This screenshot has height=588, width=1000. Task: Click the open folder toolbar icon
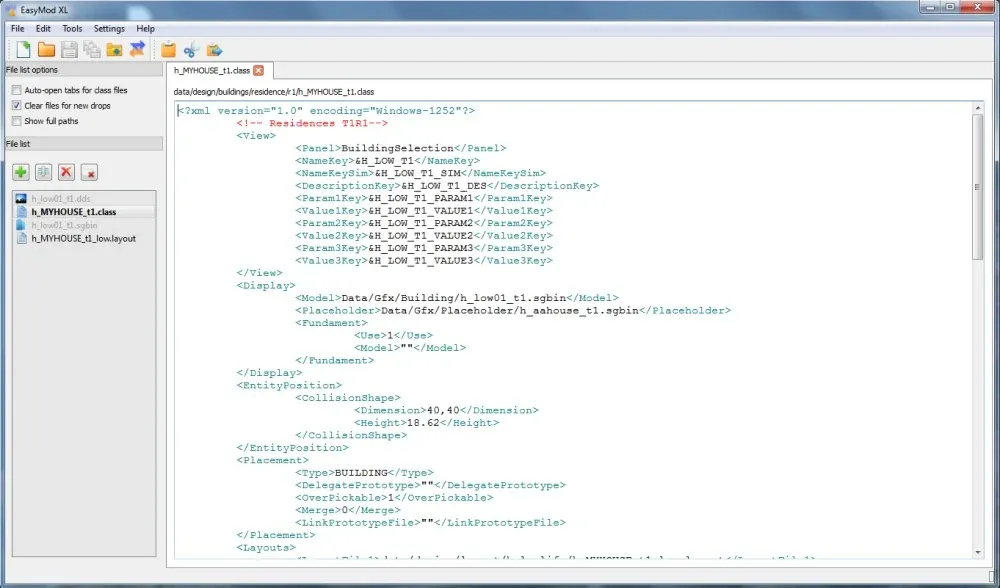pos(46,49)
